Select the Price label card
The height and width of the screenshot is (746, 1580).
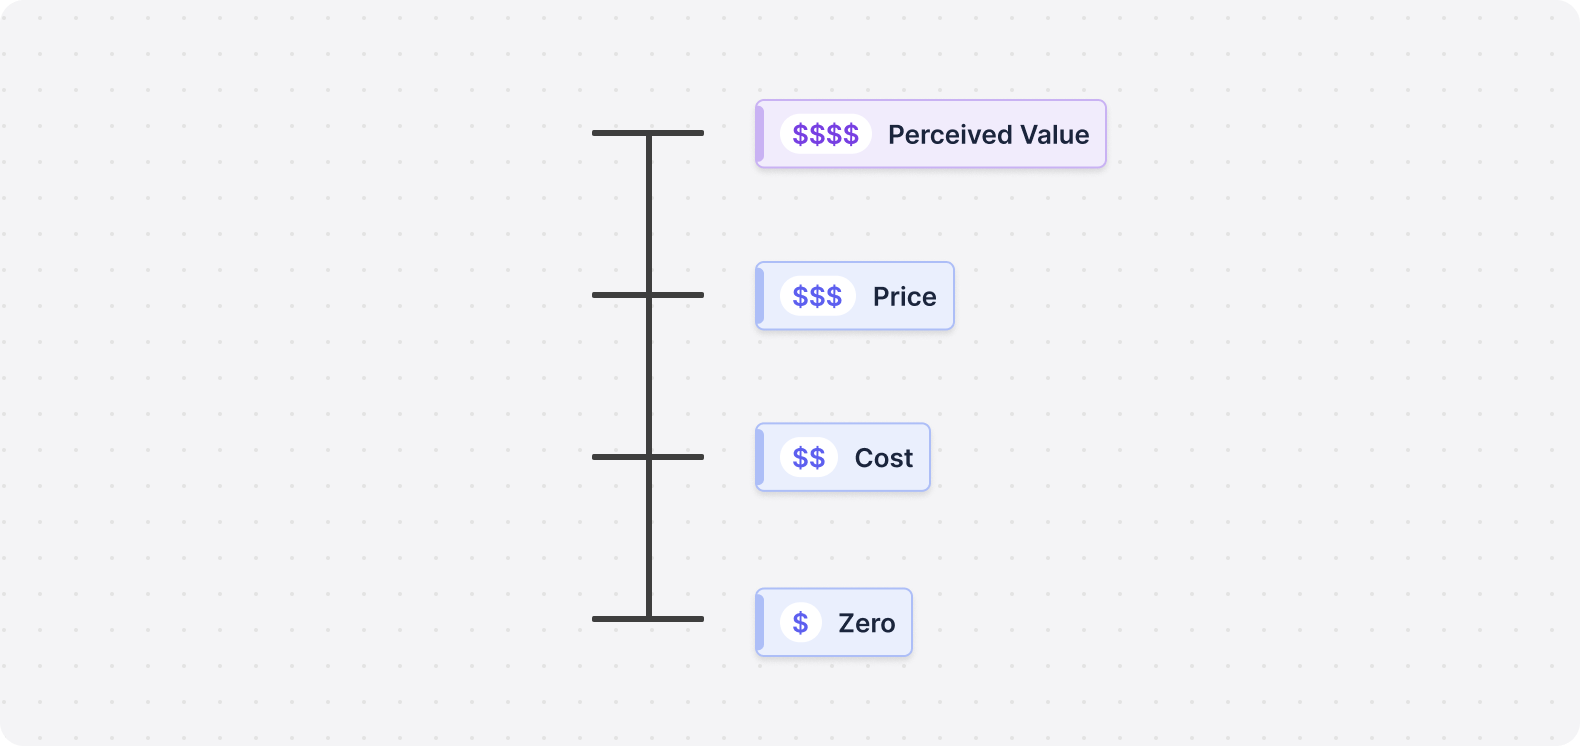(x=855, y=296)
